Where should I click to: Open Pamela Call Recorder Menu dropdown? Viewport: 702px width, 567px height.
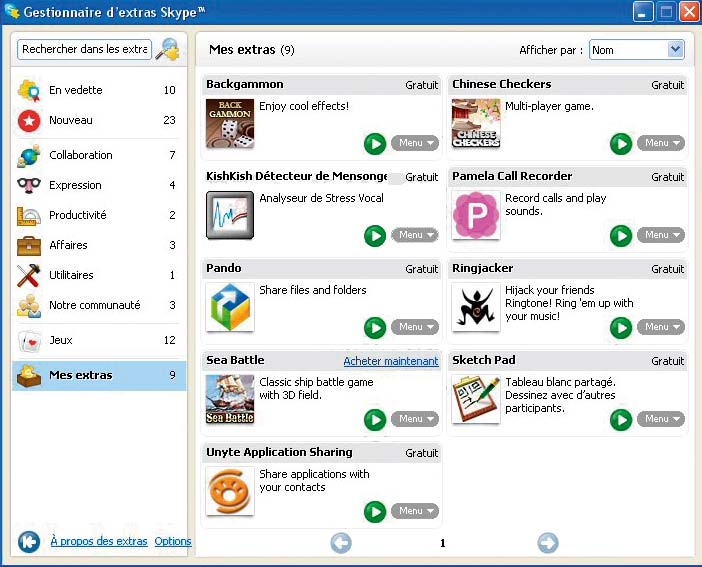[661, 235]
